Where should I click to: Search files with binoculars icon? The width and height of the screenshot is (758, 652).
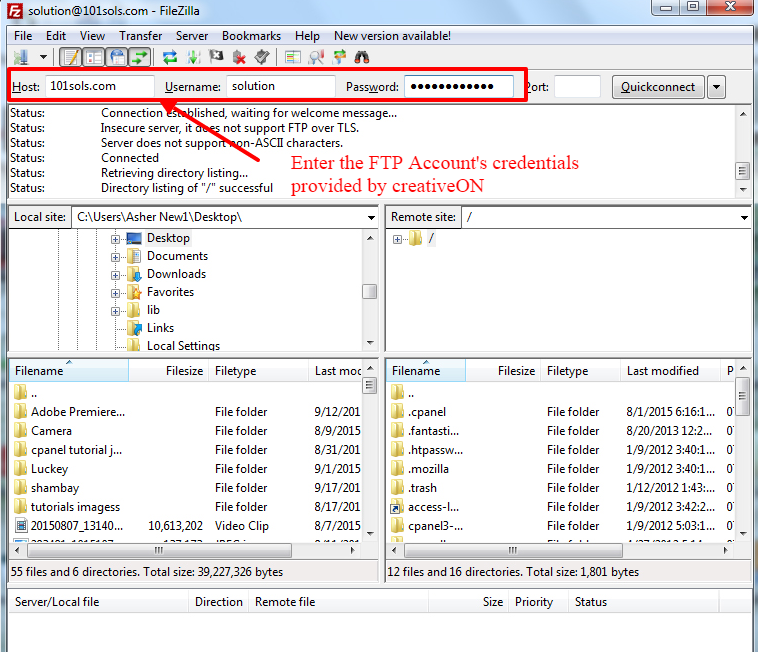click(x=362, y=58)
